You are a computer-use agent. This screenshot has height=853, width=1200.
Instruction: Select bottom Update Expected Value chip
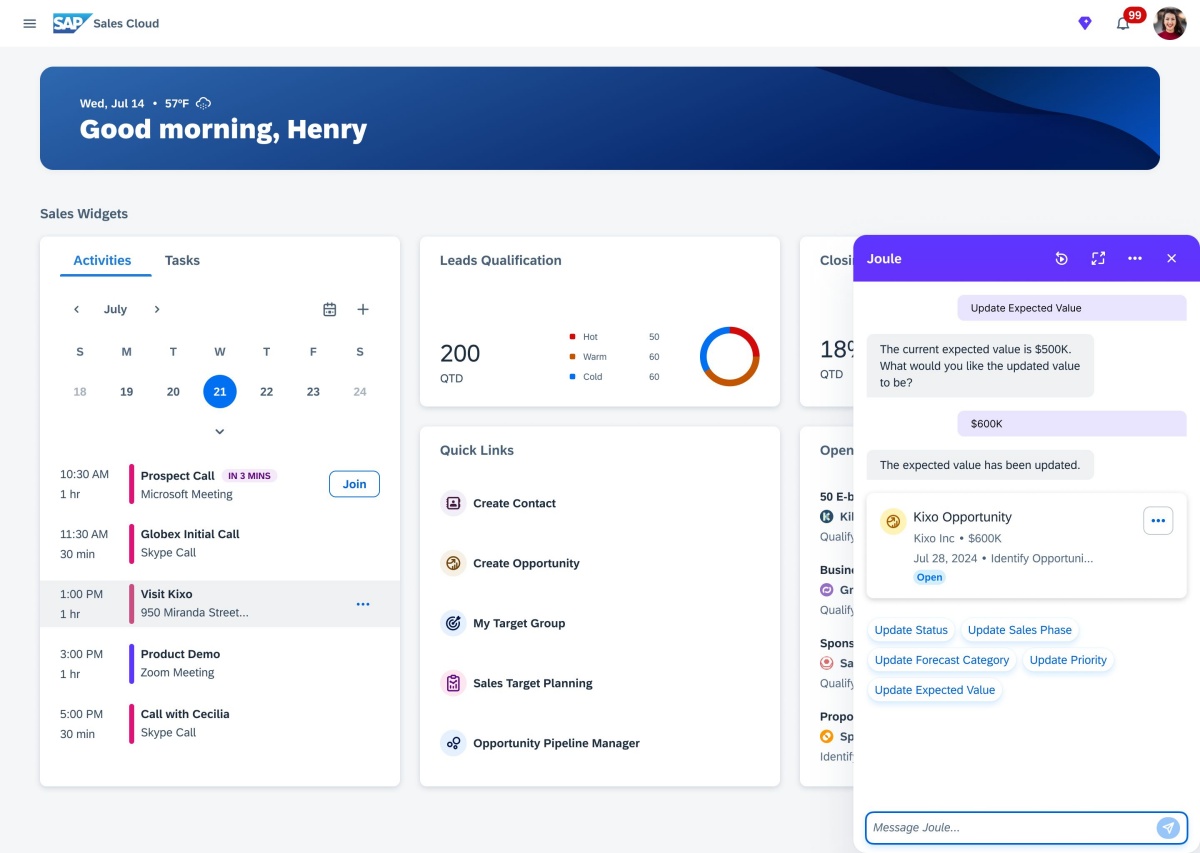(935, 690)
